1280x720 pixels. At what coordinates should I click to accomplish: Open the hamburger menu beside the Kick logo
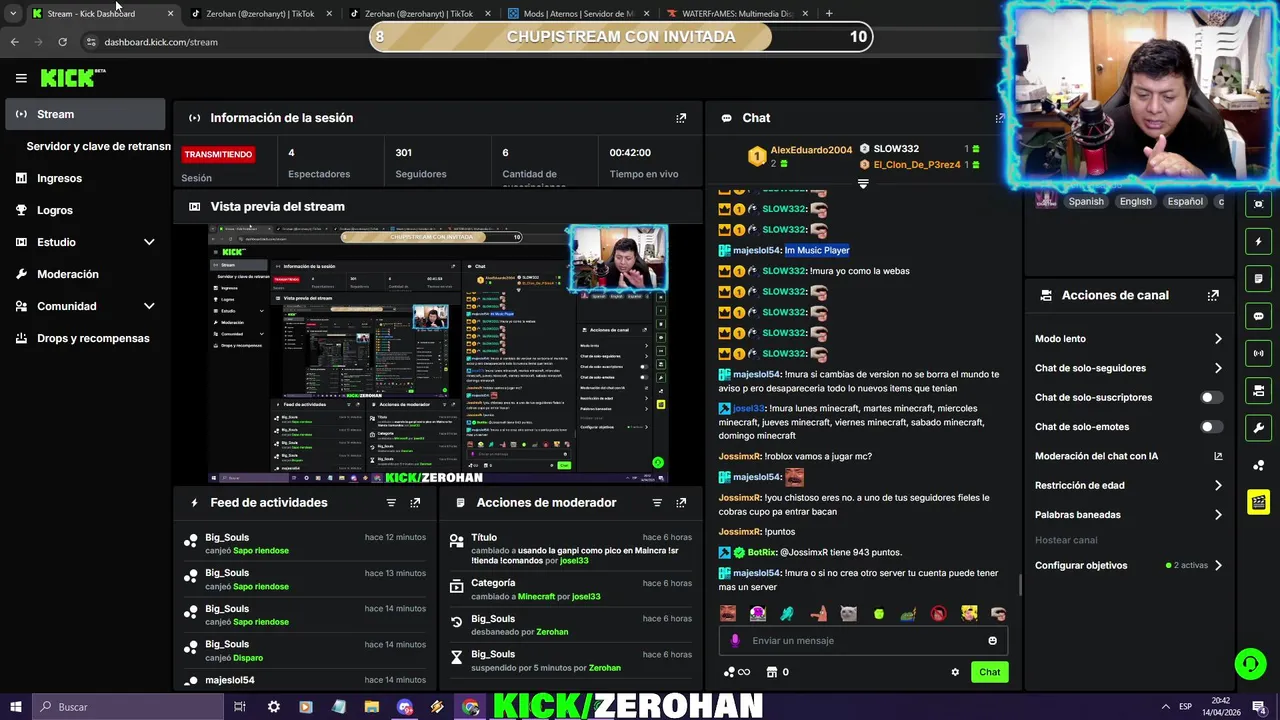[x=21, y=78]
